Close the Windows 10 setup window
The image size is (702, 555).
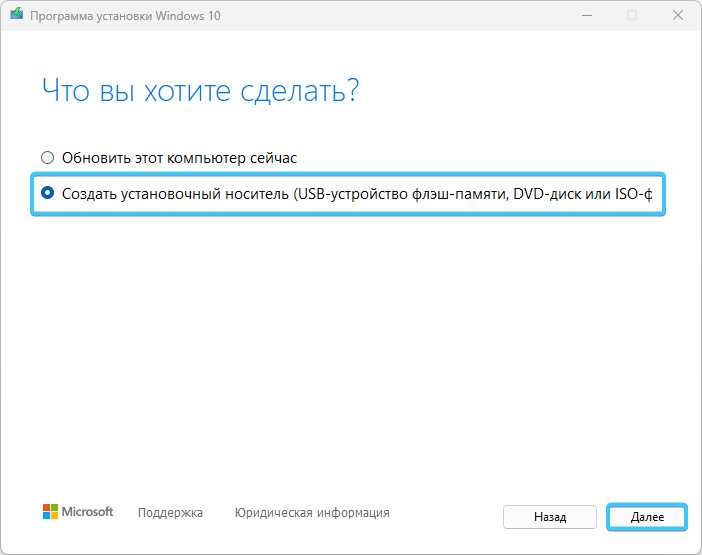tap(678, 15)
